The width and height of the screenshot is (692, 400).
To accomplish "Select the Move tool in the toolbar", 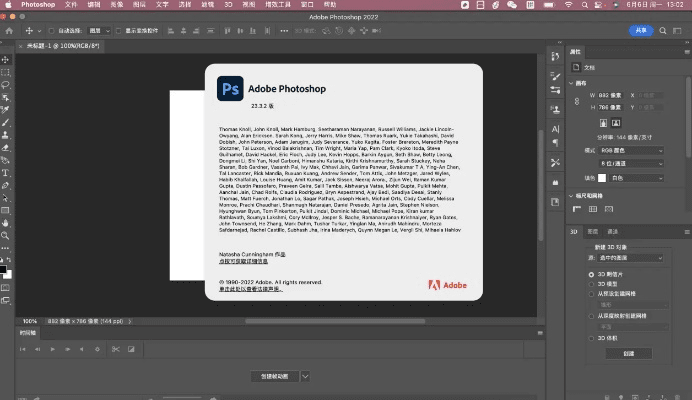I will 5,60.
